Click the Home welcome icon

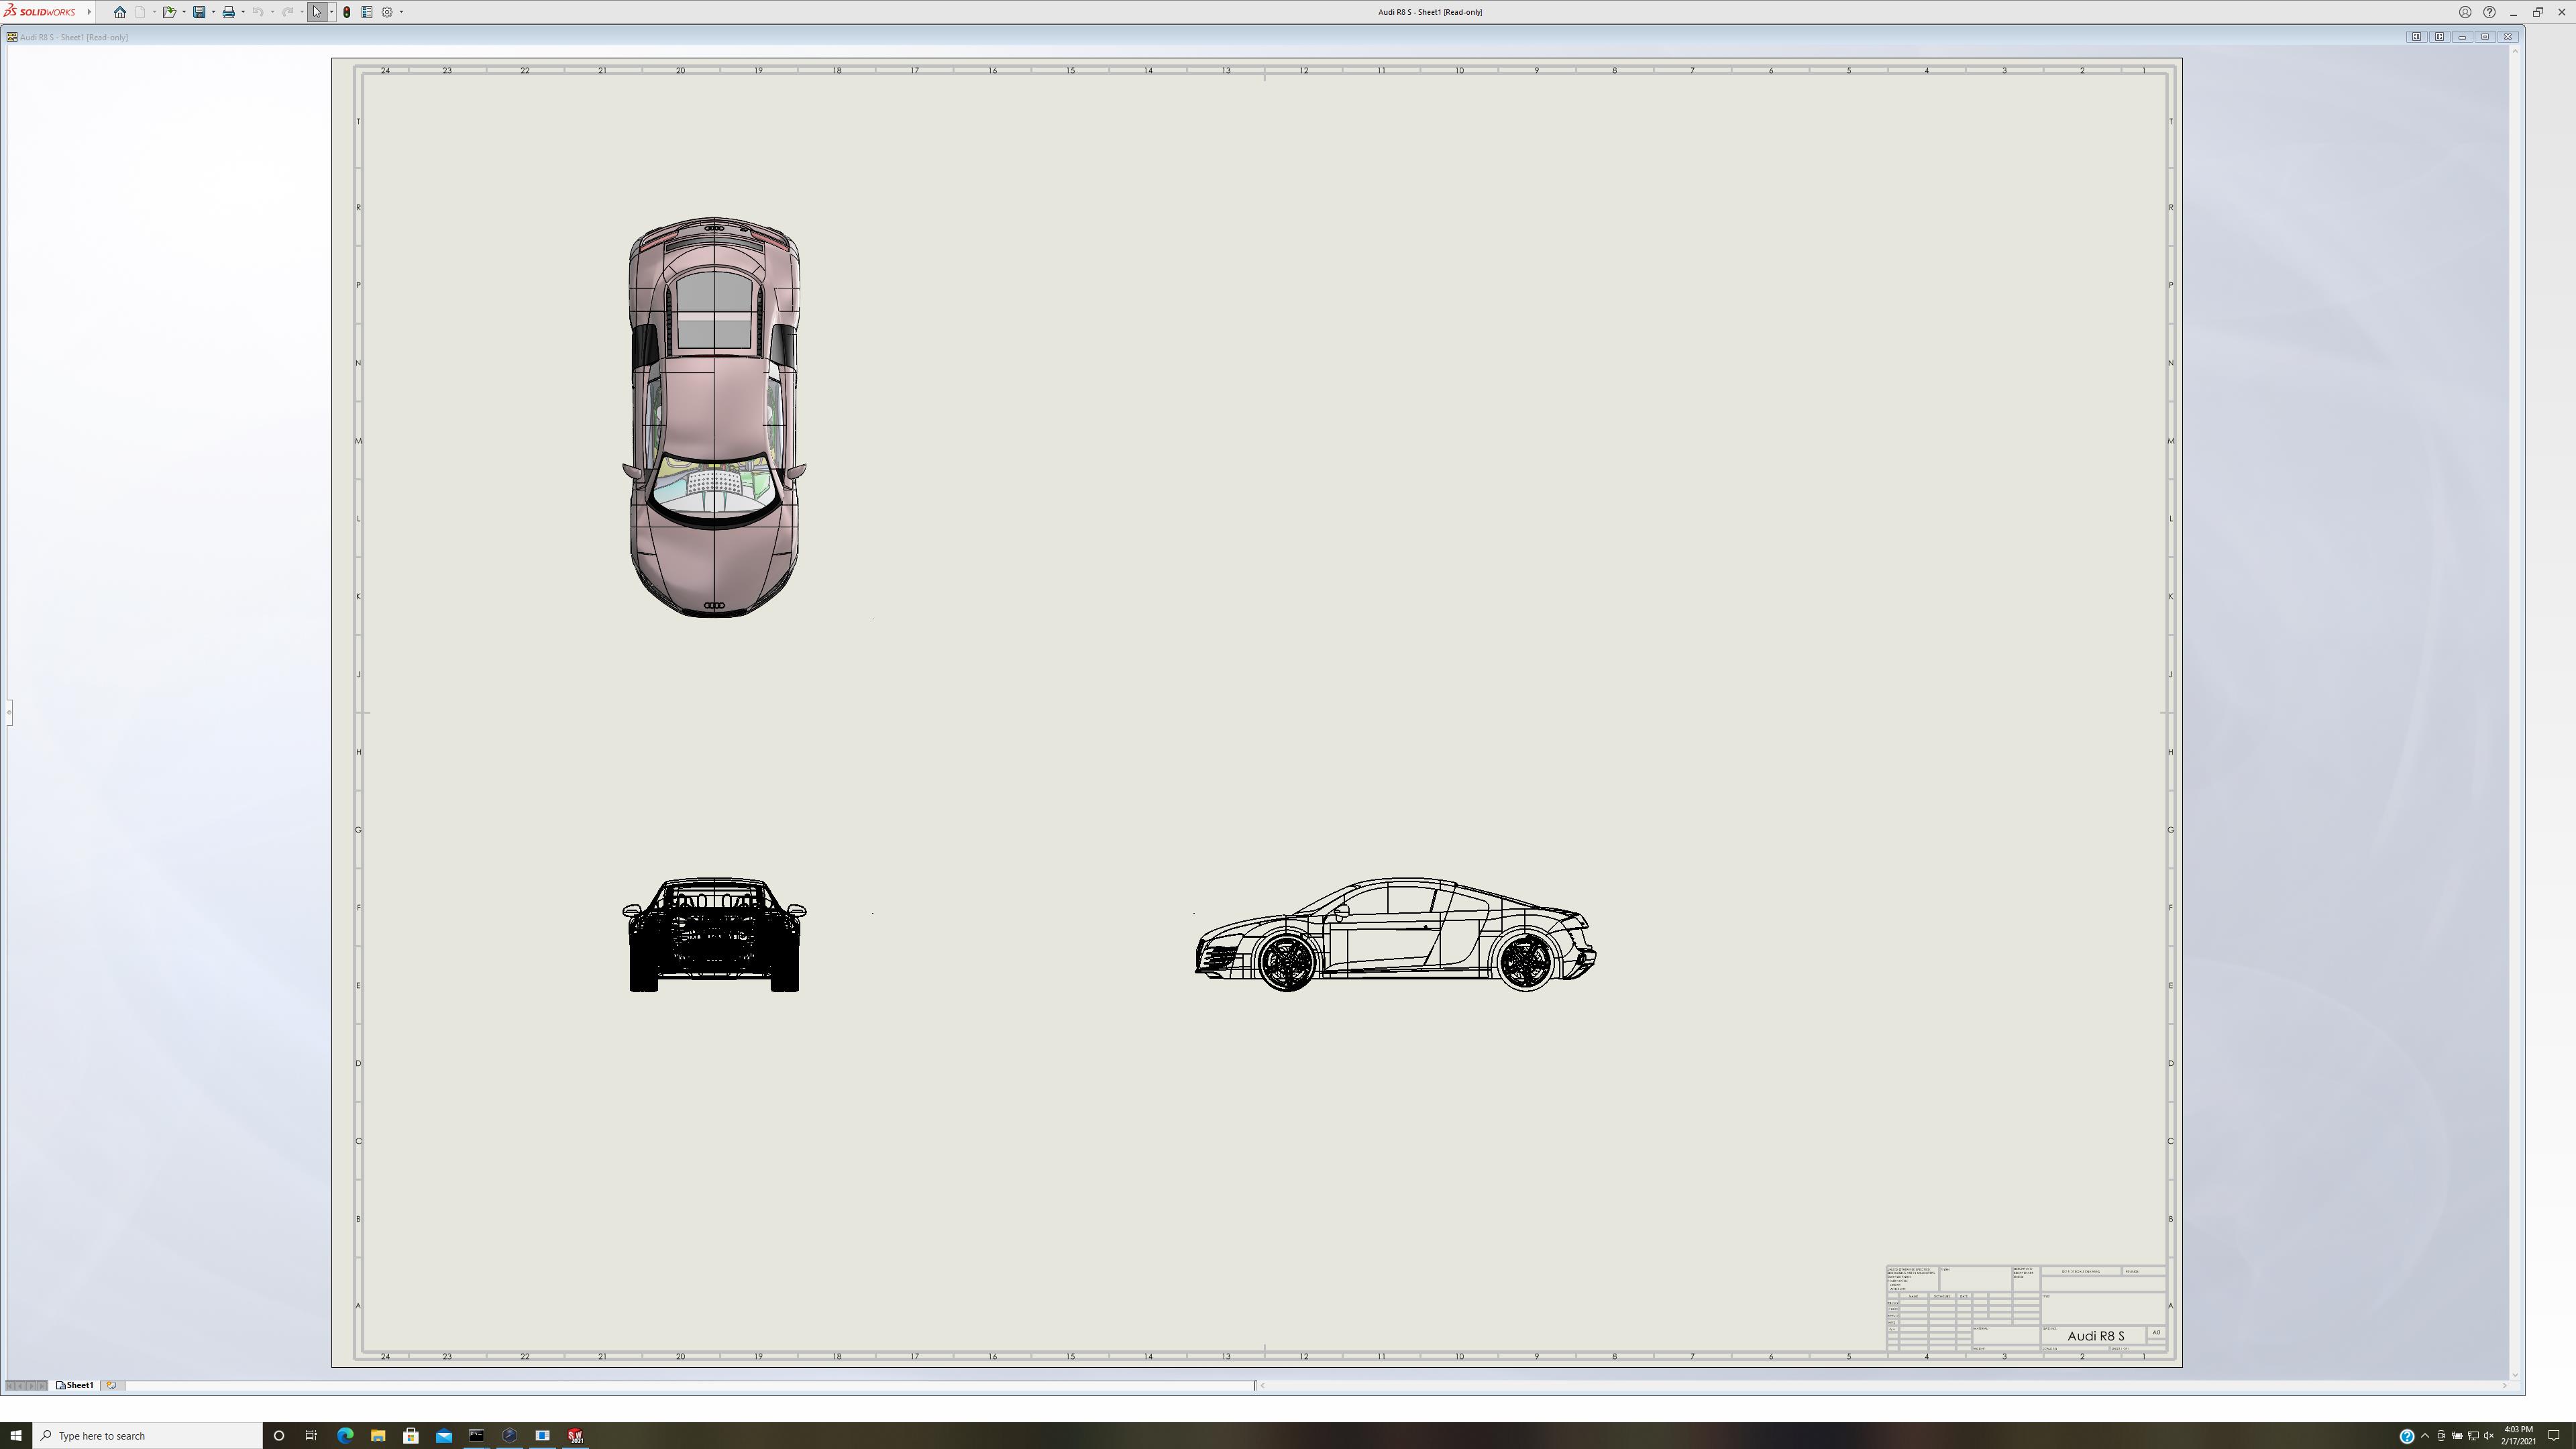[x=120, y=12]
